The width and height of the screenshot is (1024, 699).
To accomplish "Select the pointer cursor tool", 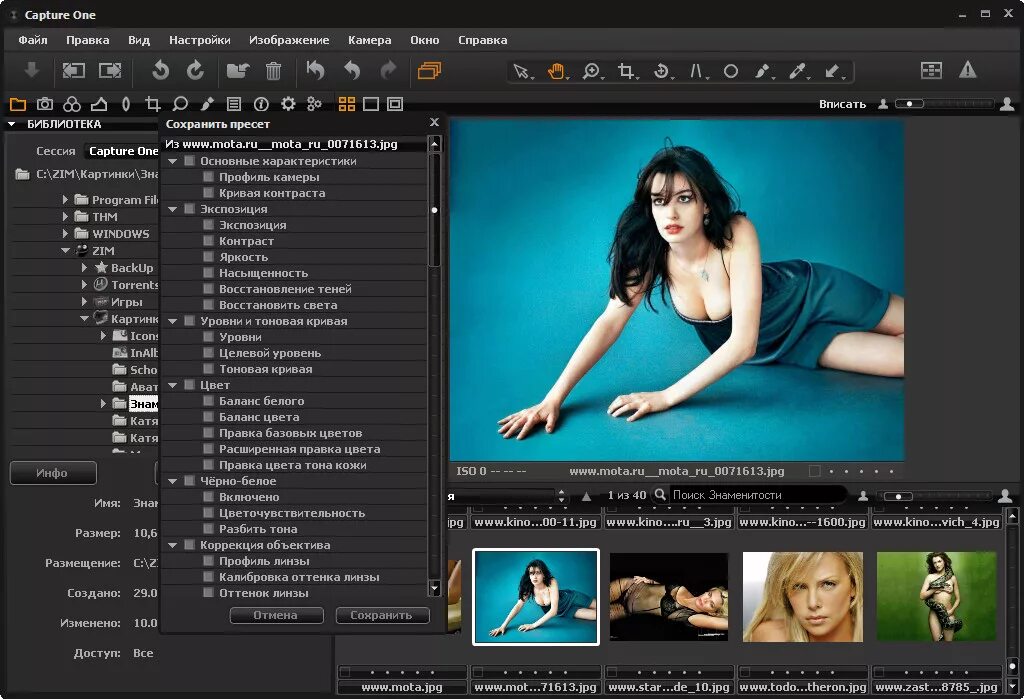I will [x=521, y=71].
